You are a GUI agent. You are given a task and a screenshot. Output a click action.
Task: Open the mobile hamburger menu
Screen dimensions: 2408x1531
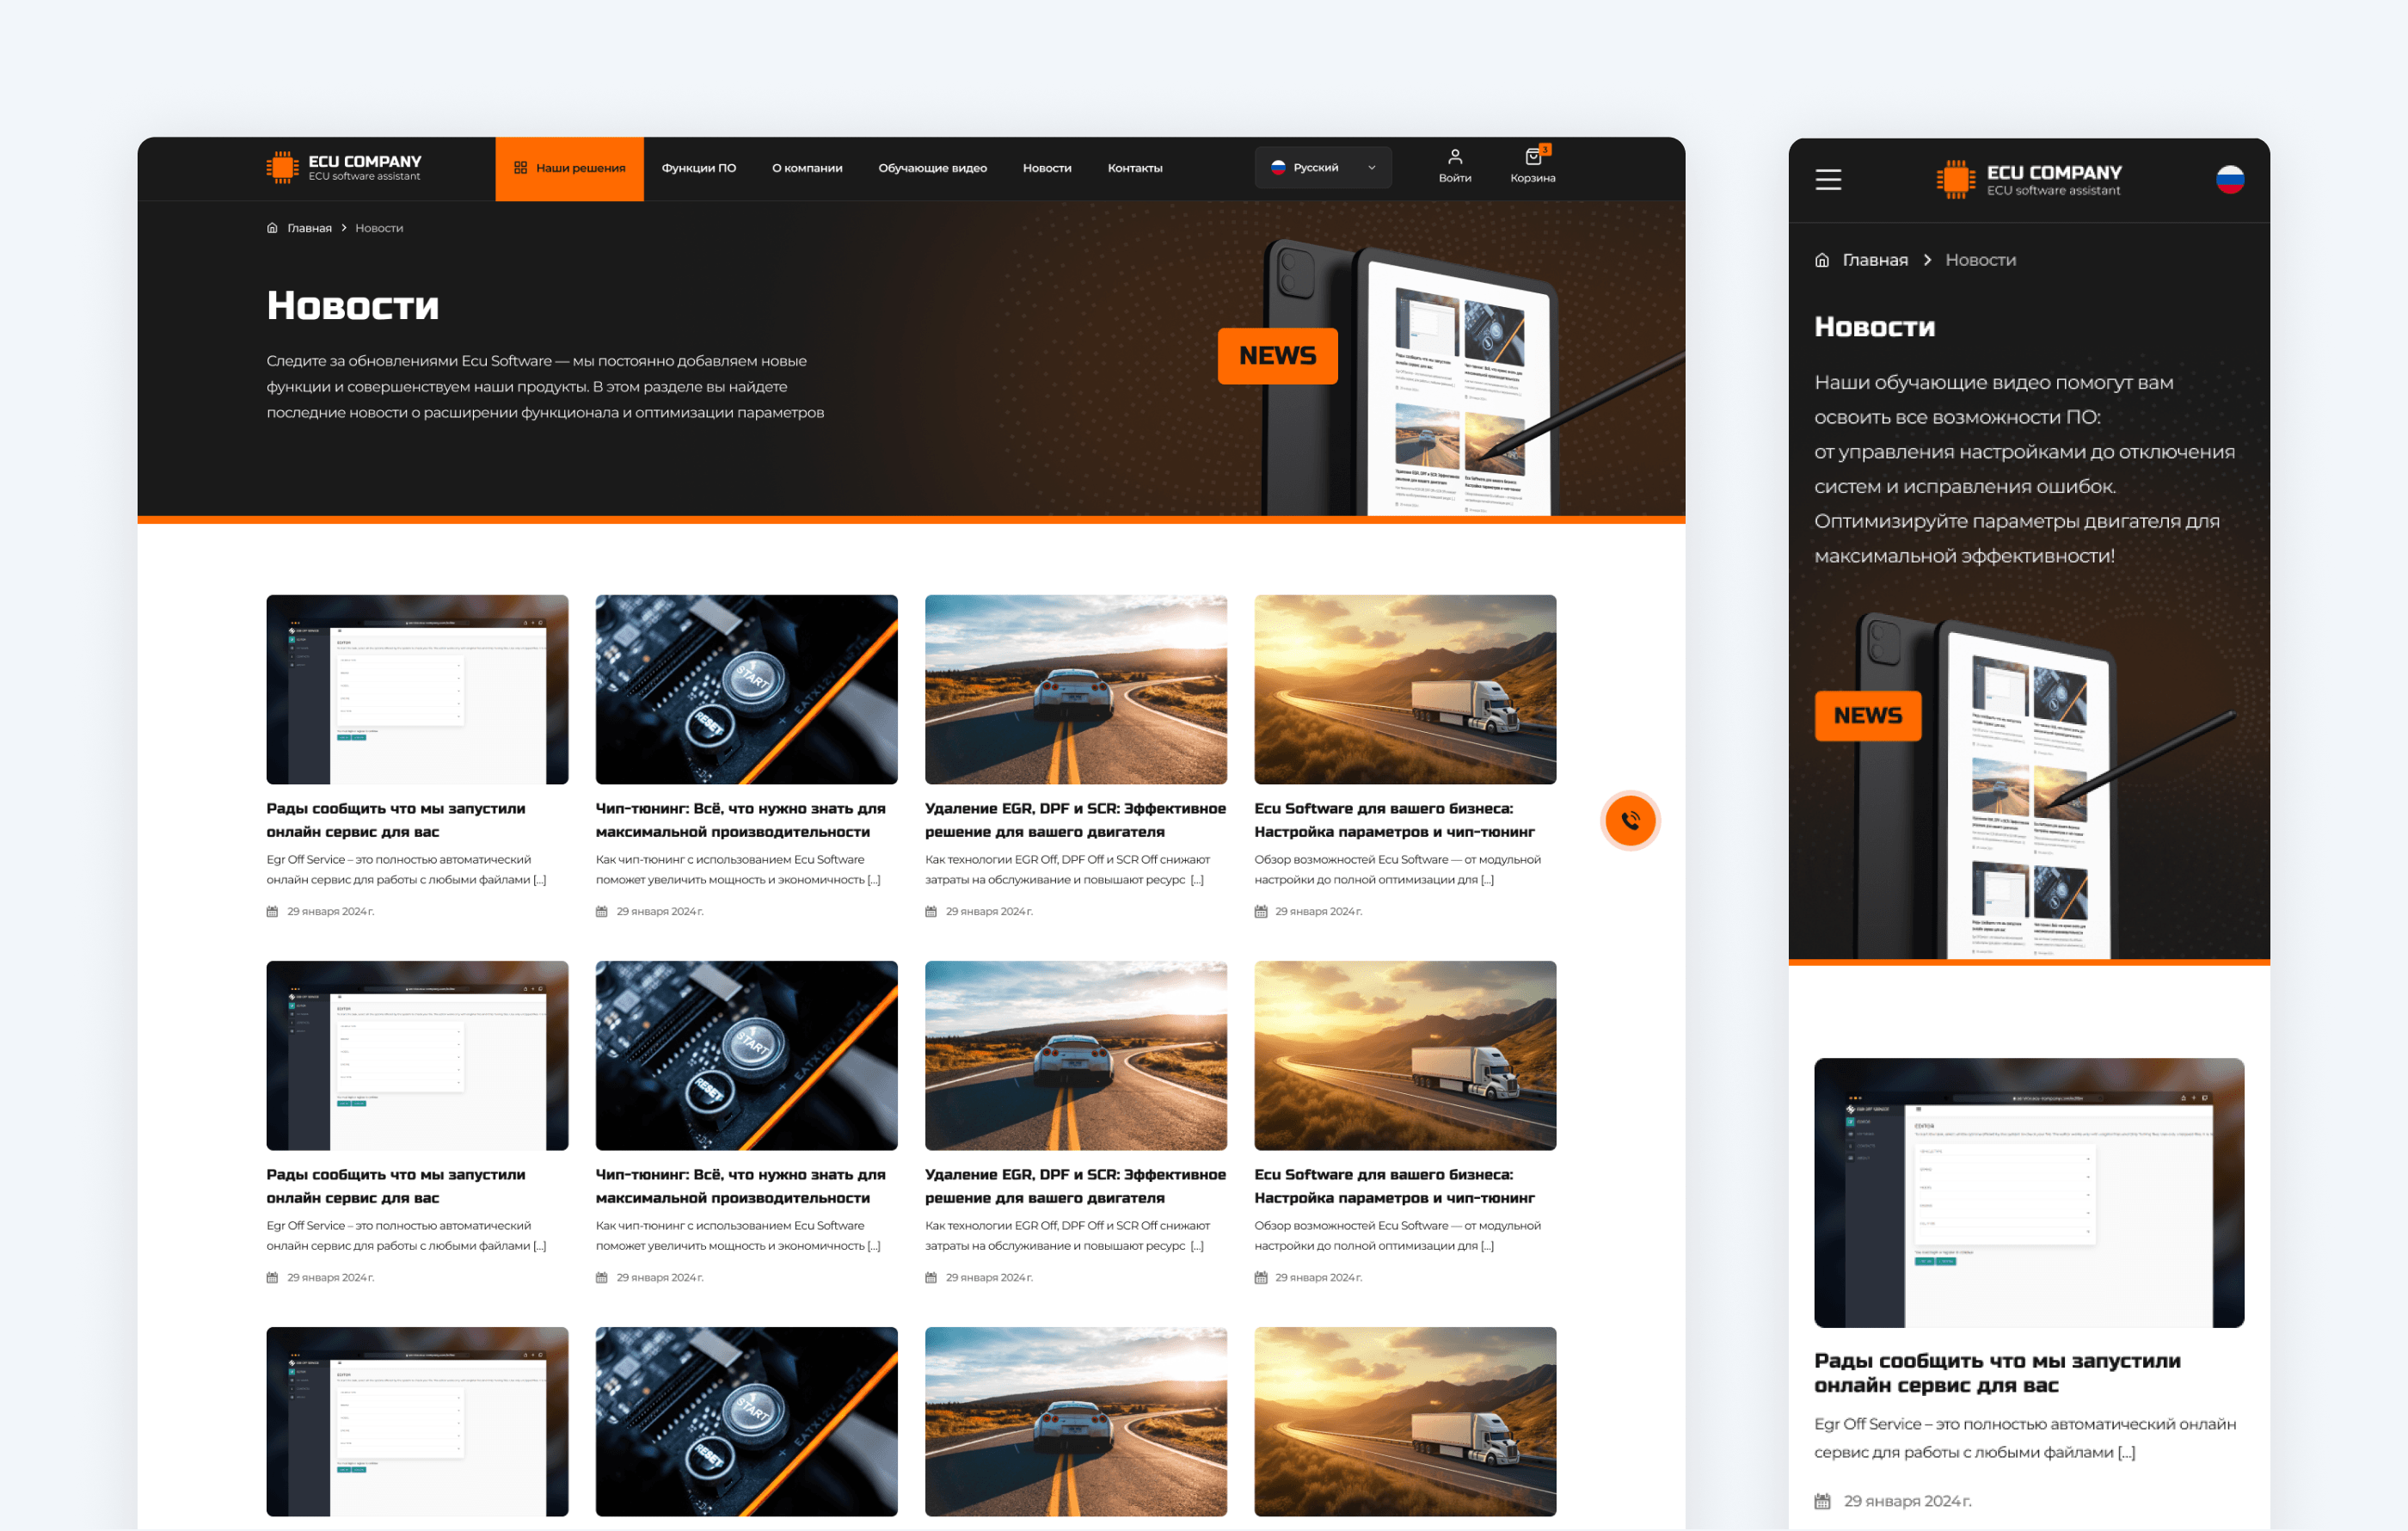pos(1828,179)
